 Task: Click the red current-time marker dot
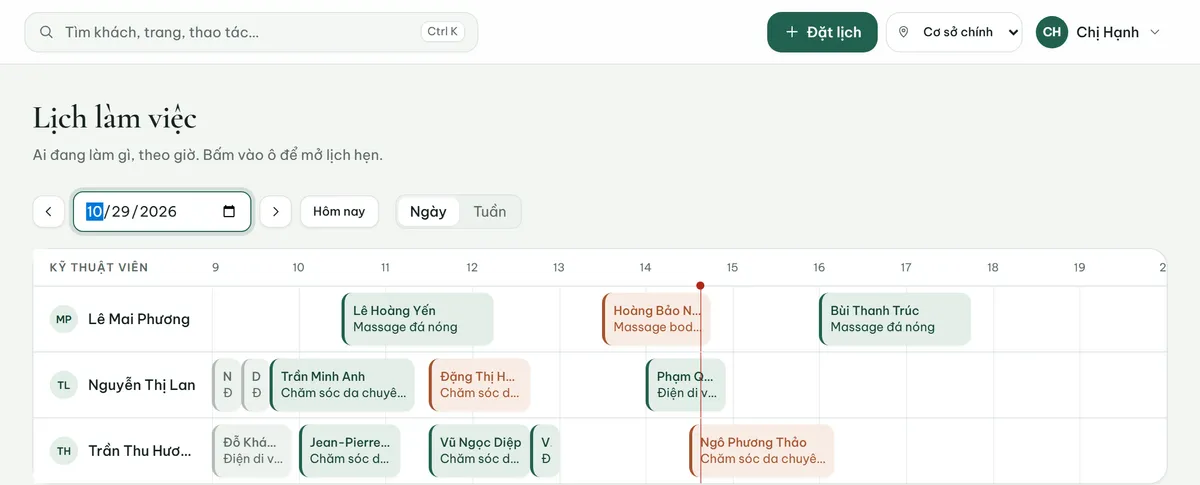[x=700, y=286]
